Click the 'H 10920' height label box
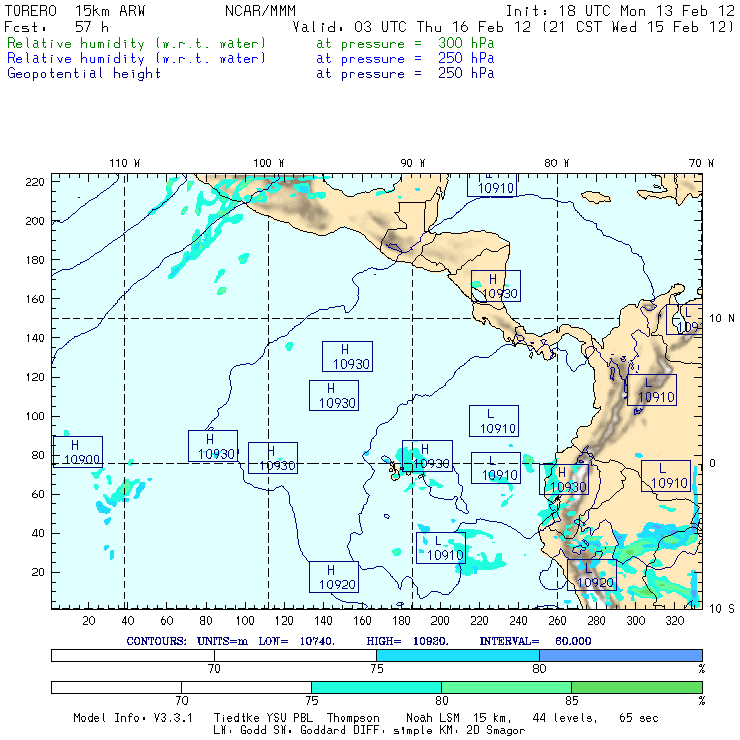Image resolution: width=740 pixels, height=740 pixels. [334, 577]
